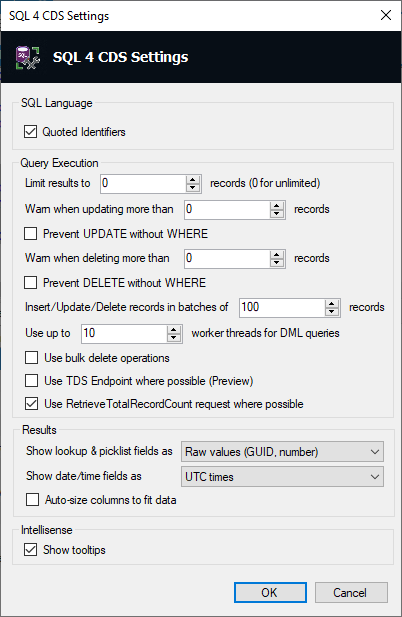Viewport: 402px width, 617px height.
Task: Open the lookup & picklist fields dropdown
Action: click(282, 452)
